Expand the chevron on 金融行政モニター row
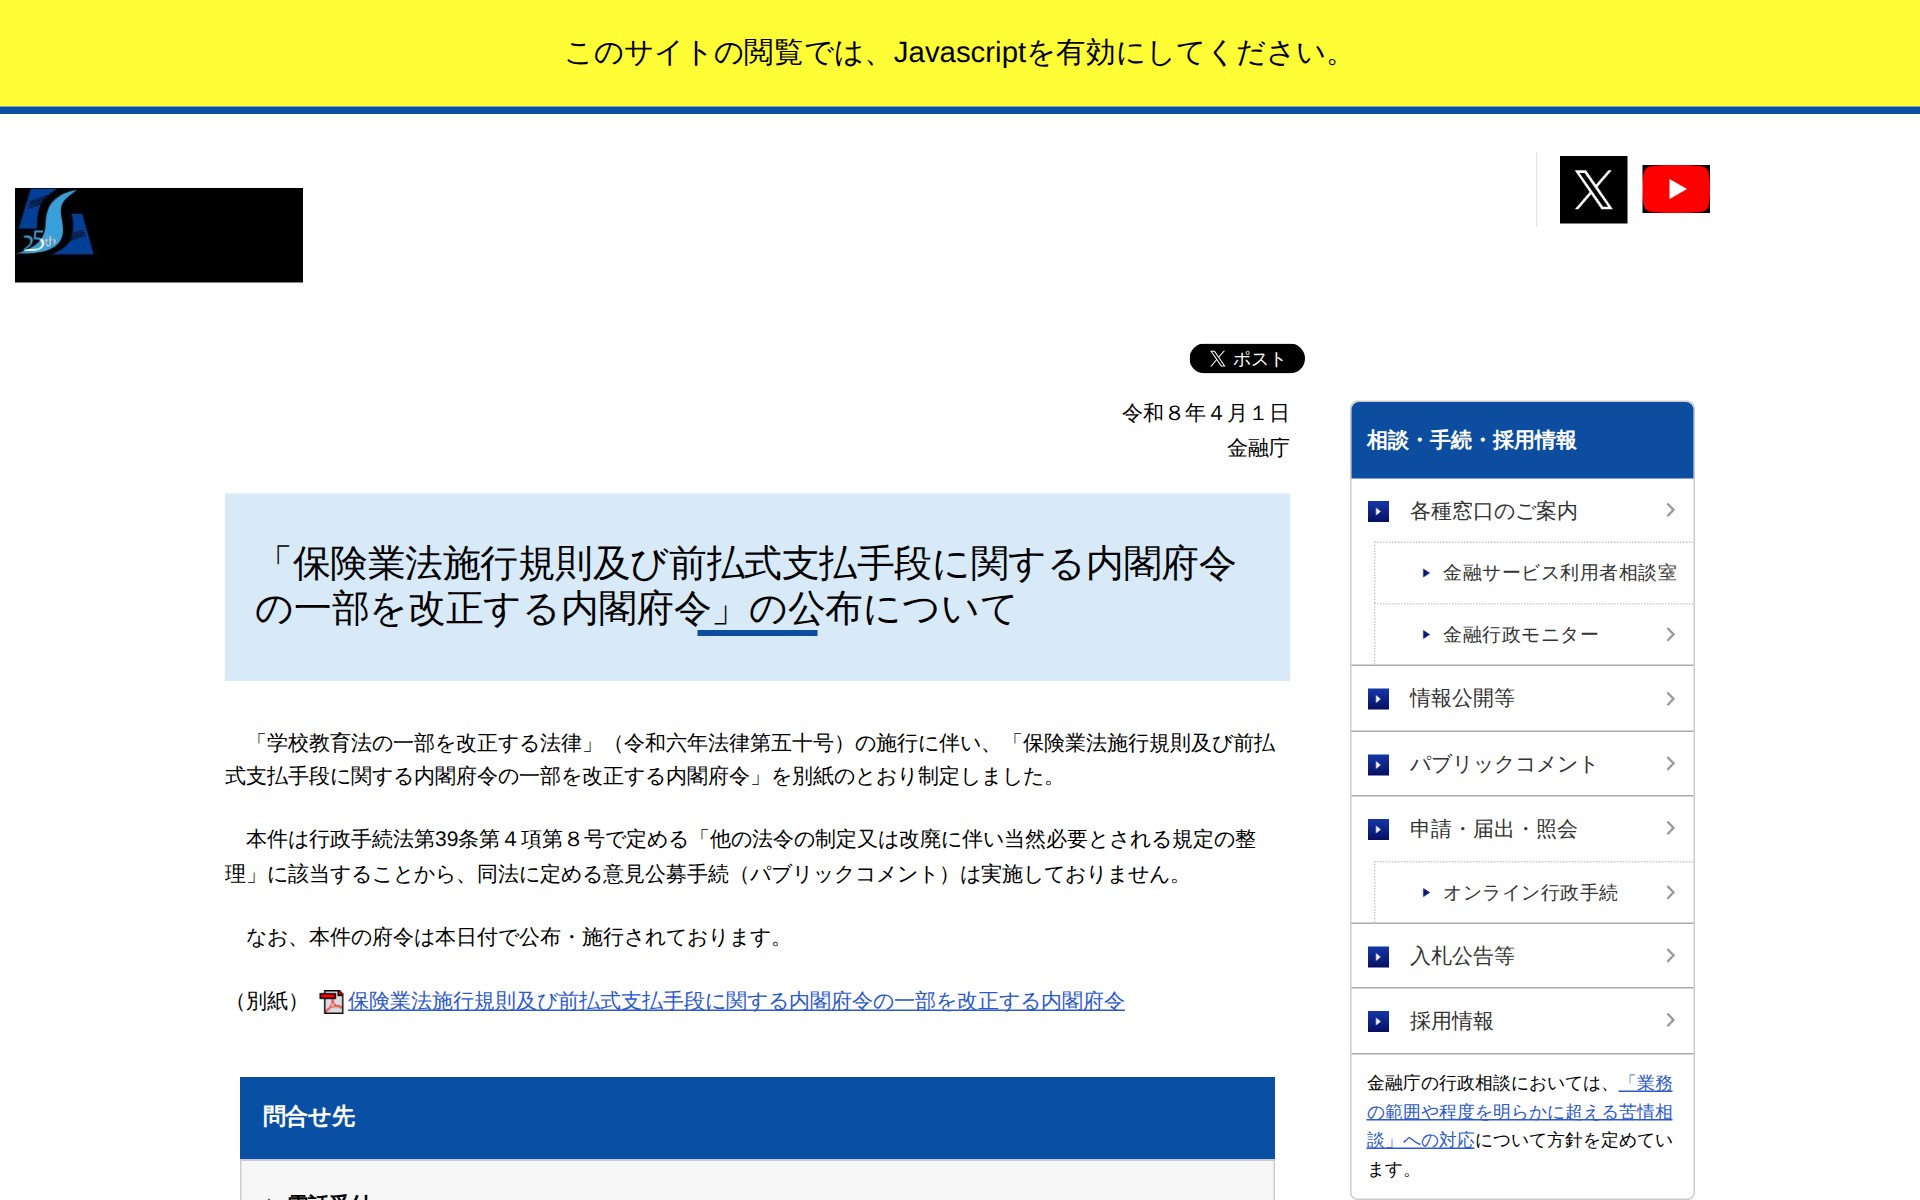Image resolution: width=1920 pixels, height=1200 pixels. pyautogui.click(x=1670, y=635)
